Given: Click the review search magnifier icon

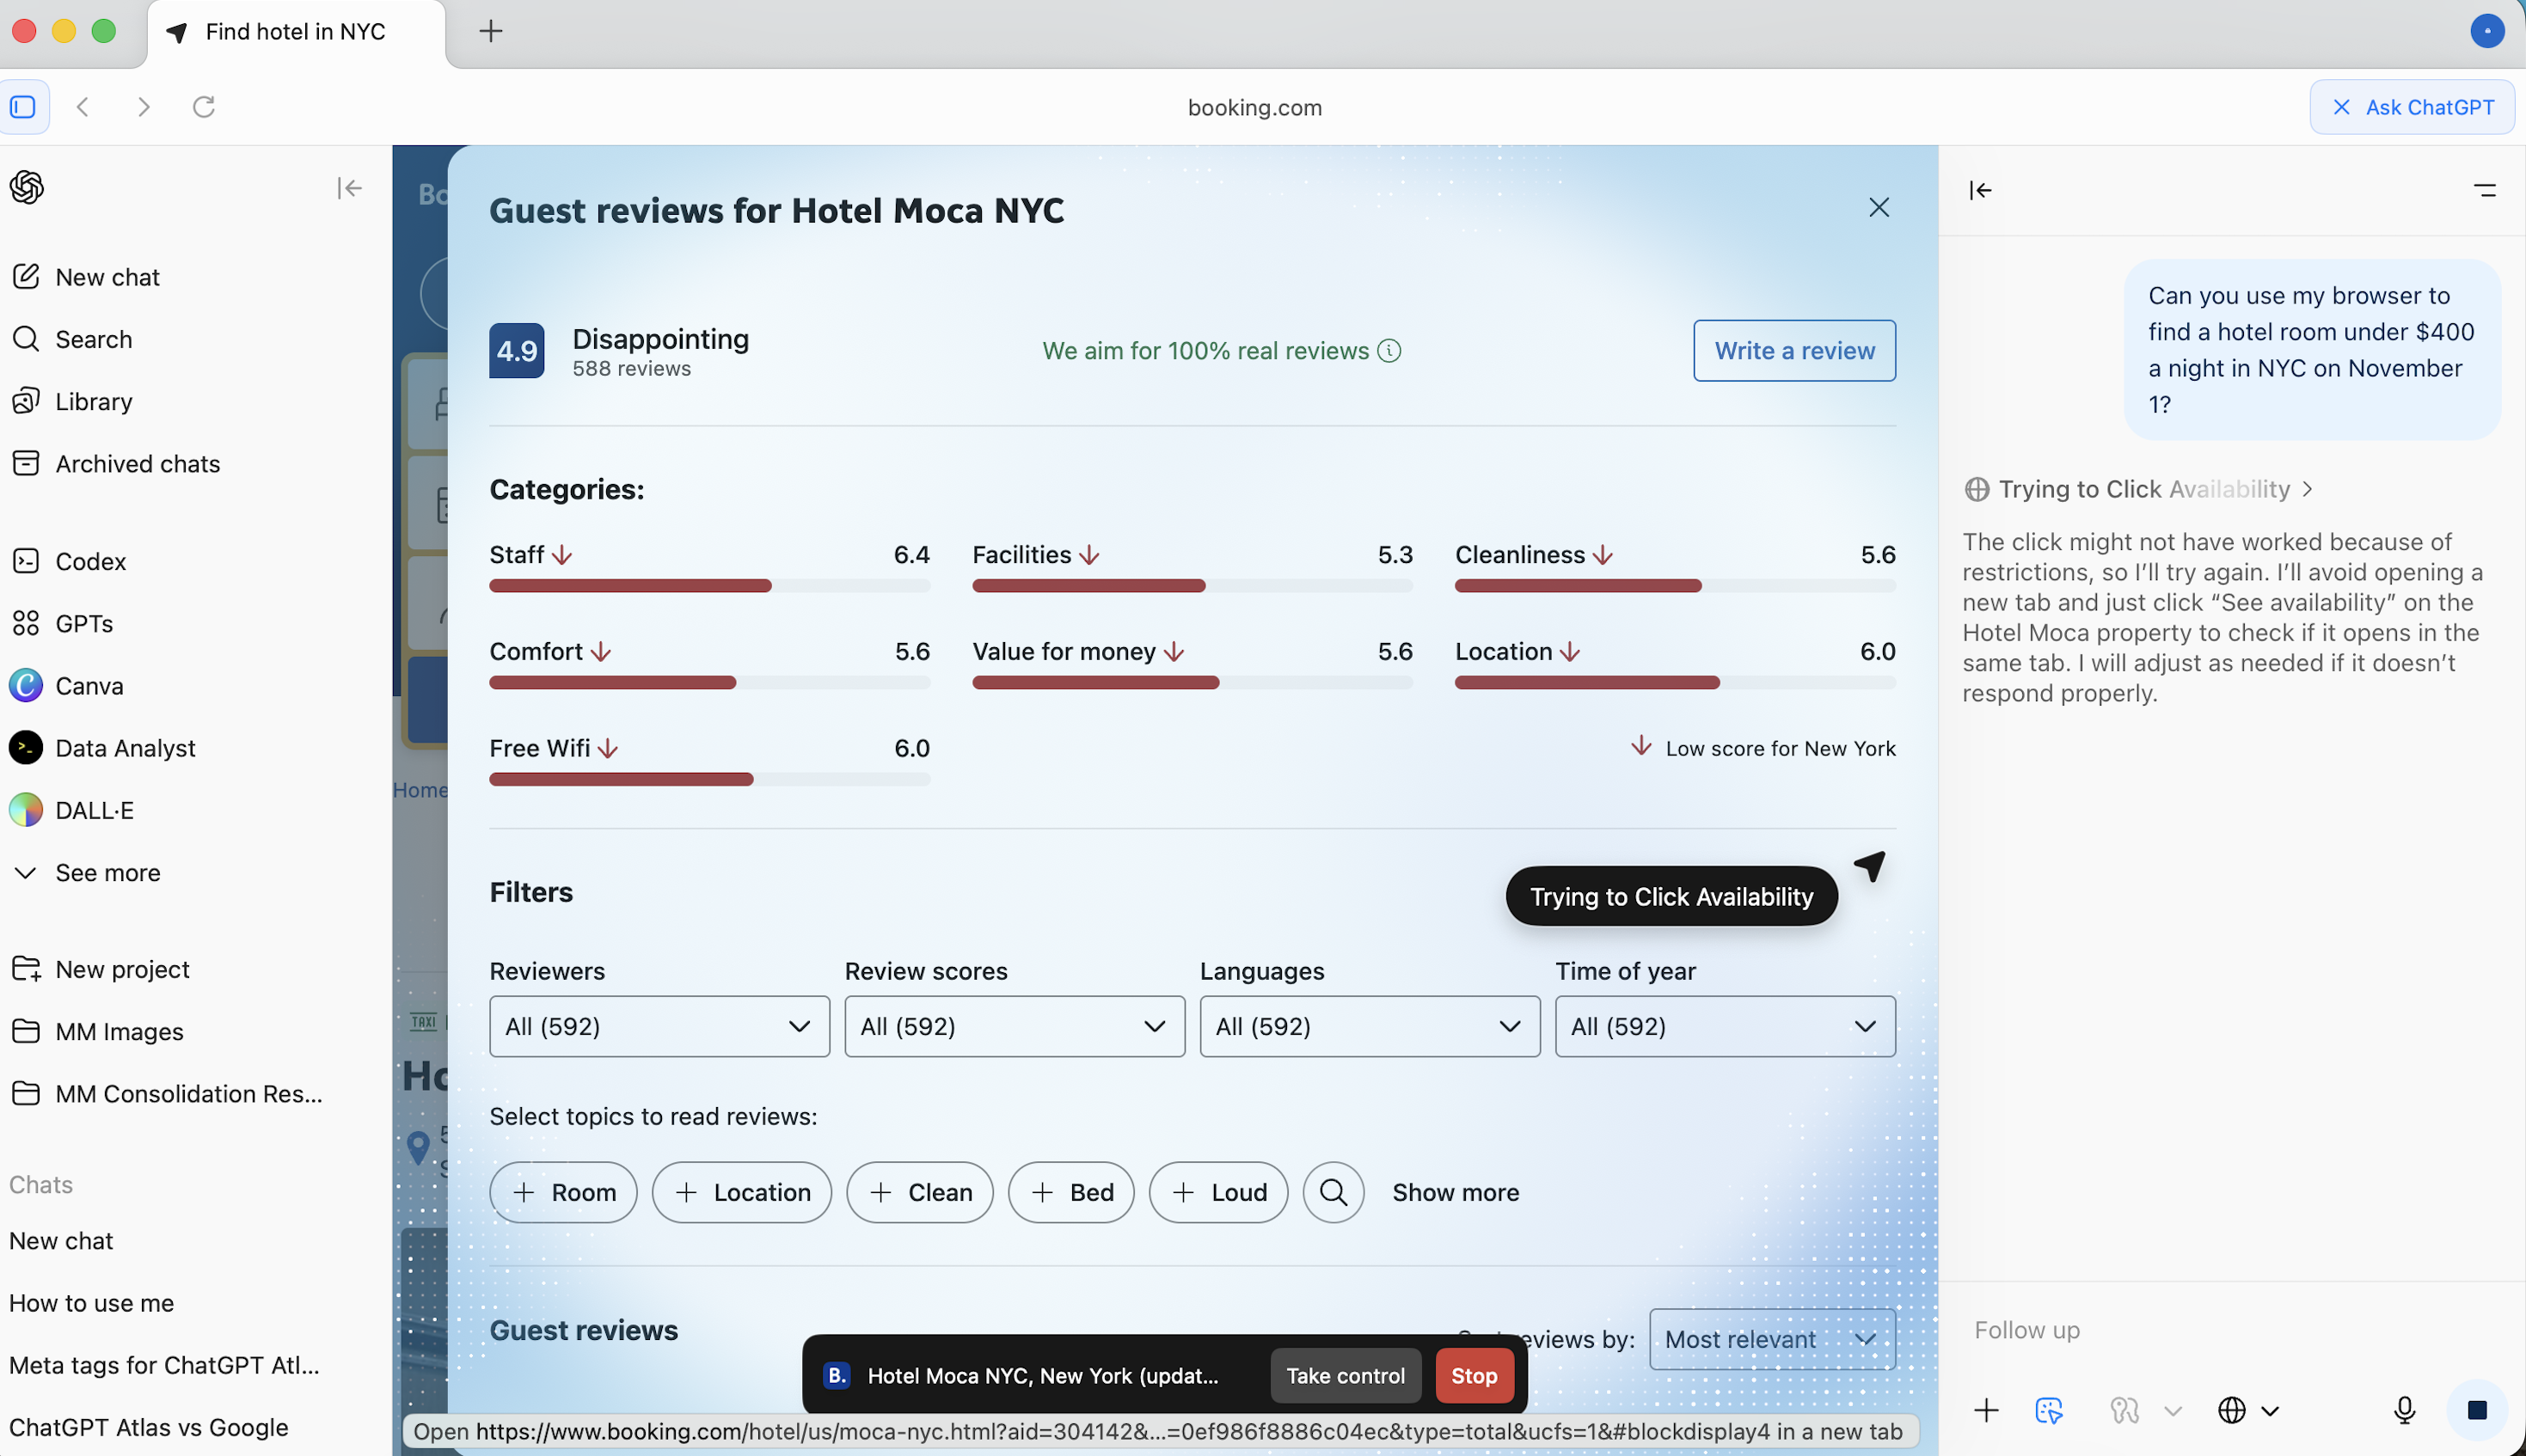Looking at the screenshot, I should (x=1333, y=1192).
